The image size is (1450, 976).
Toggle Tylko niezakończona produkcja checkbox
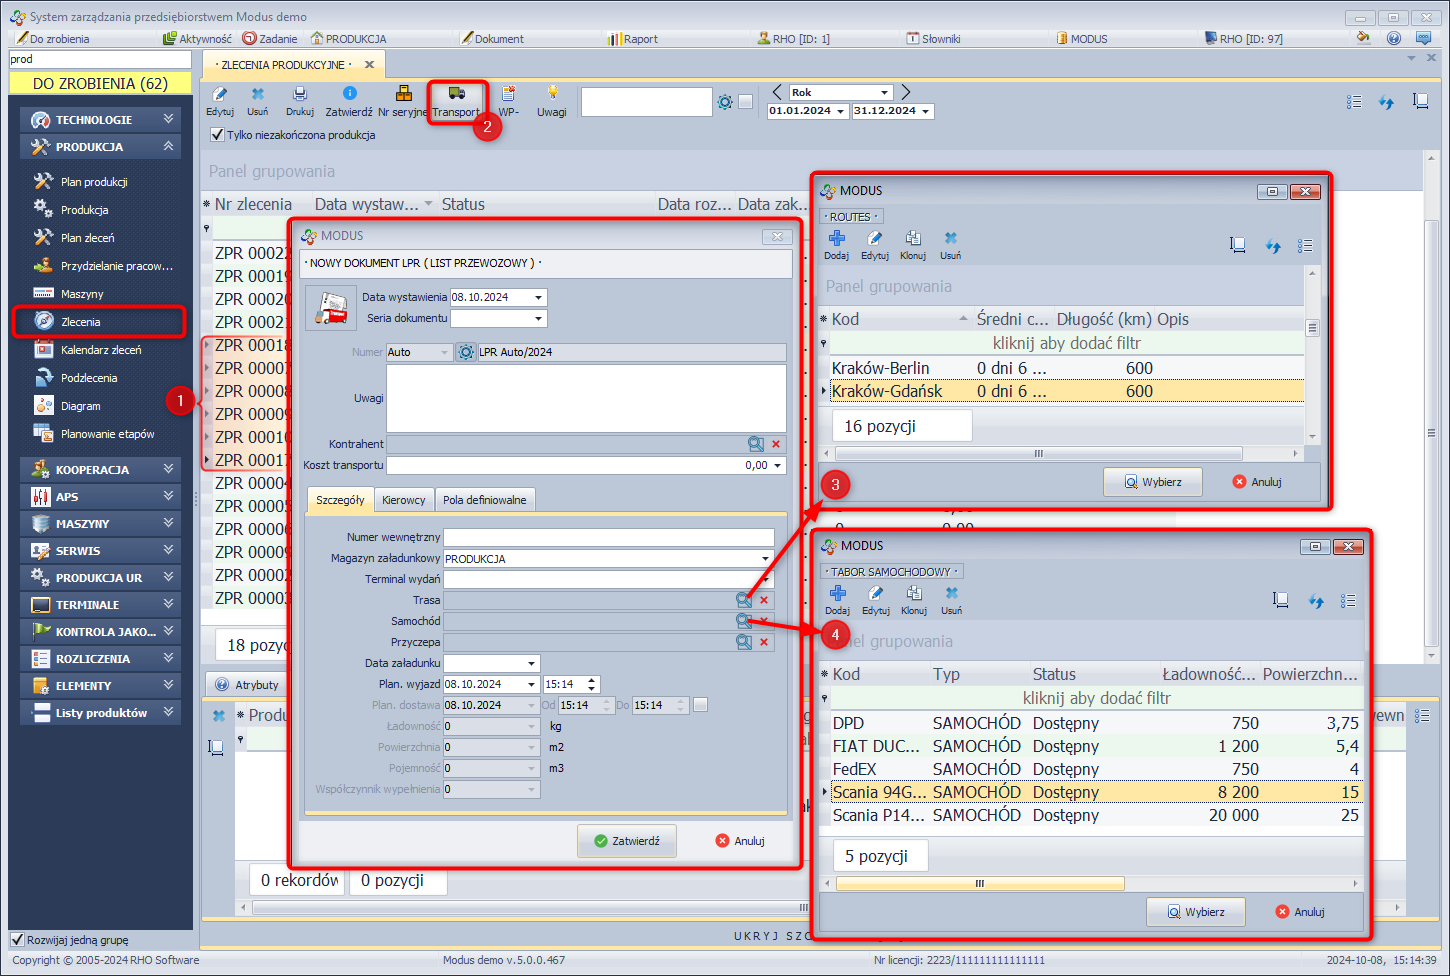click(x=217, y=135)
